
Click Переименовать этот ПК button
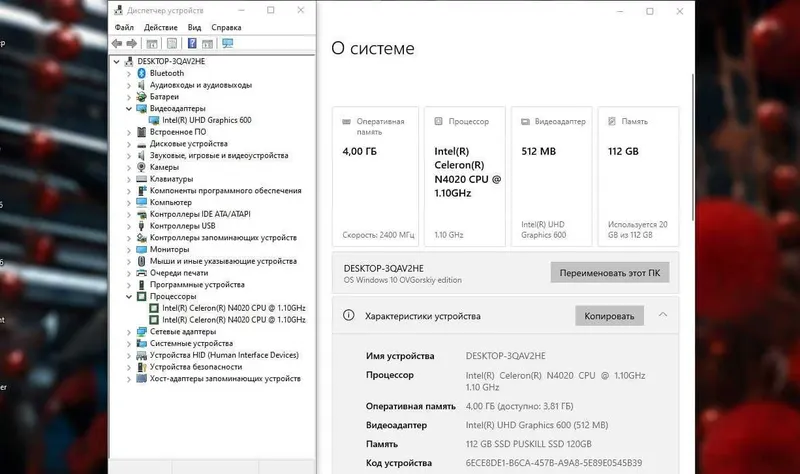(610, 272)
